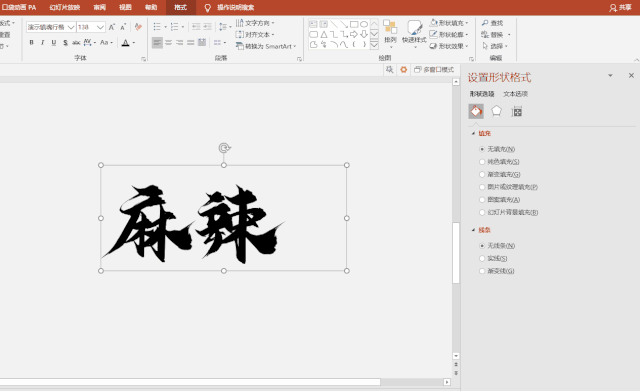
Task: Decrease font size with small A
Action: pyautogui.click(x=123, y=27)
